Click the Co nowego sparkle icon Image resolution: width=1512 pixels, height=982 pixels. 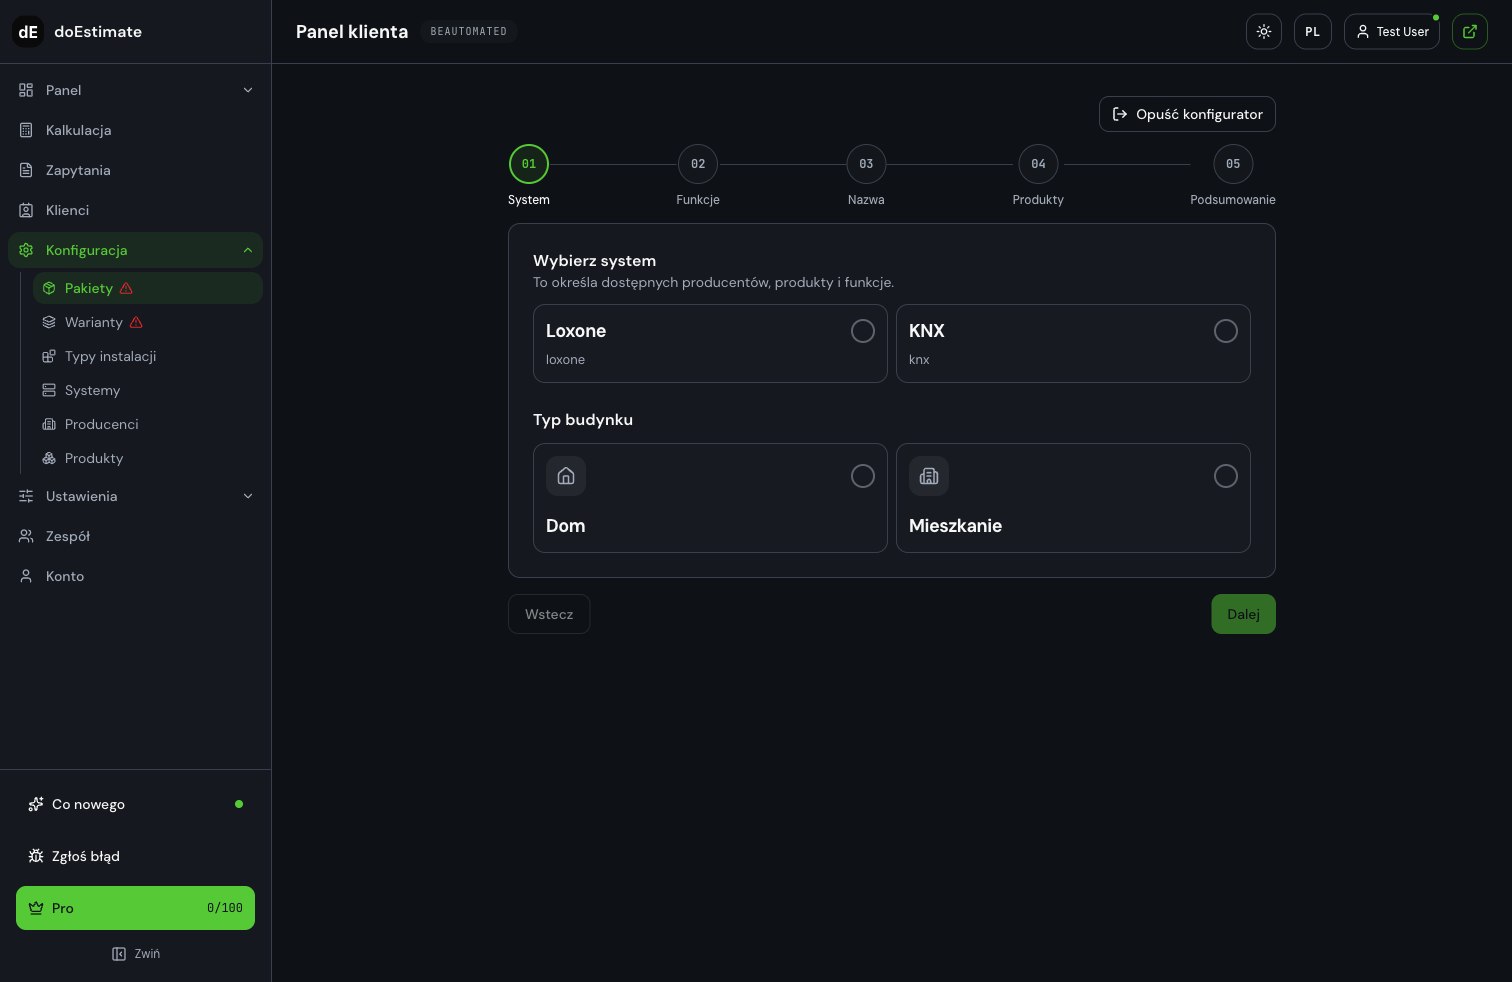[x=36, y=804]
